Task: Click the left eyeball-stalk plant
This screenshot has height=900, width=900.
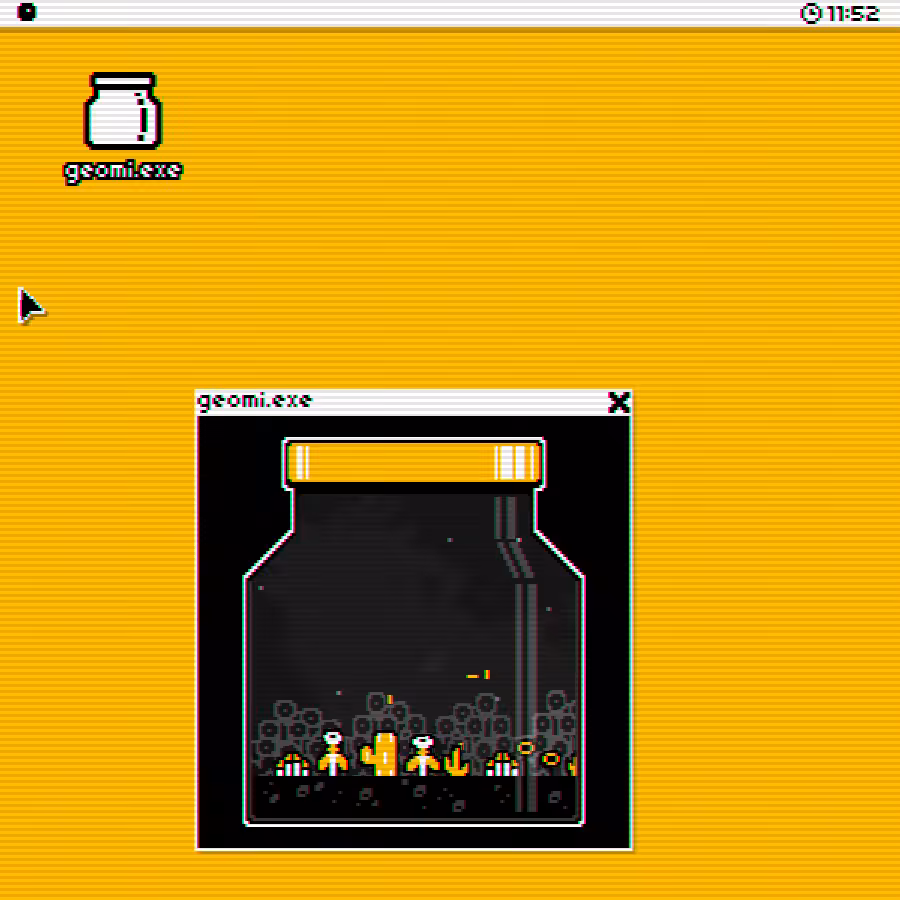Action: (x=332, y=753)
